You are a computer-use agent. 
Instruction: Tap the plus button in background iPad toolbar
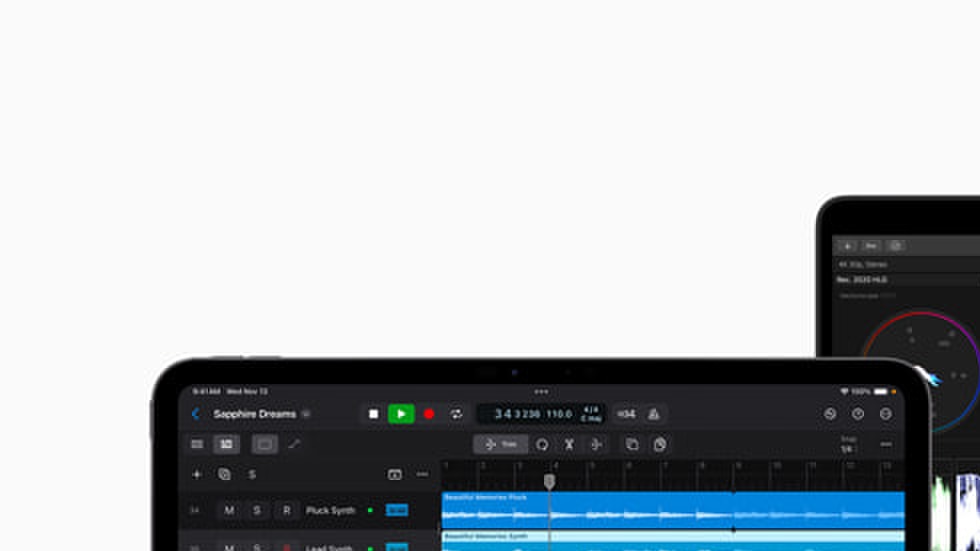tap(848, 246)
